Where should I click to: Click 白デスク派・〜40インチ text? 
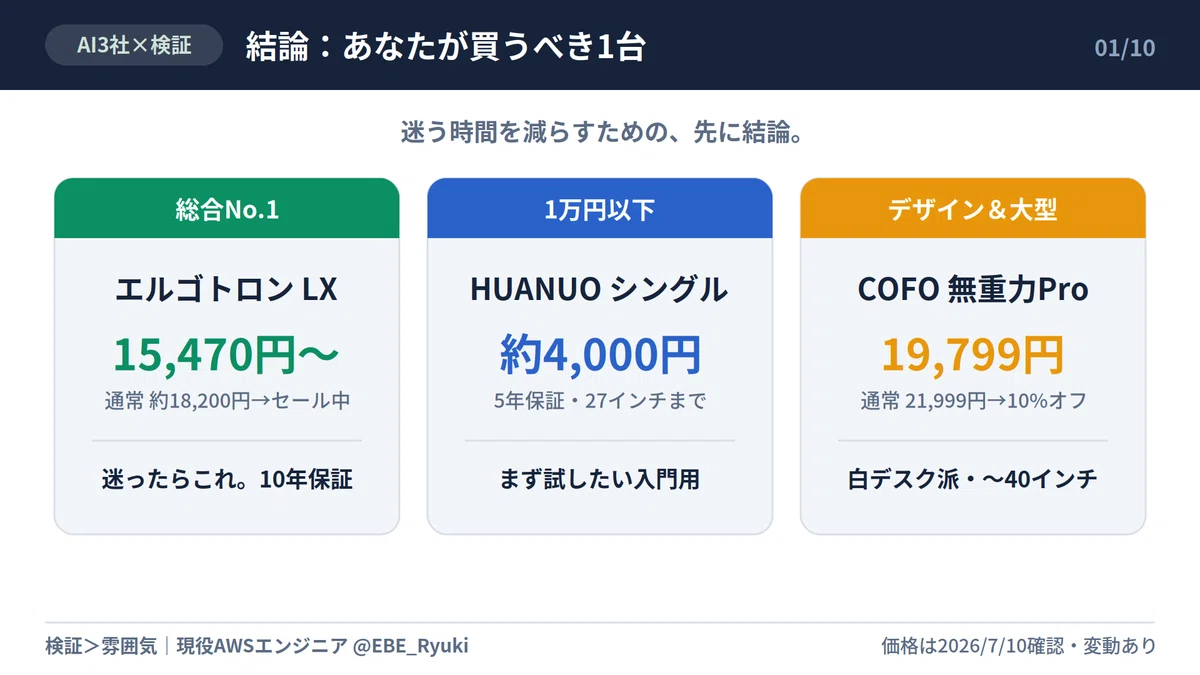coord(973,480)
